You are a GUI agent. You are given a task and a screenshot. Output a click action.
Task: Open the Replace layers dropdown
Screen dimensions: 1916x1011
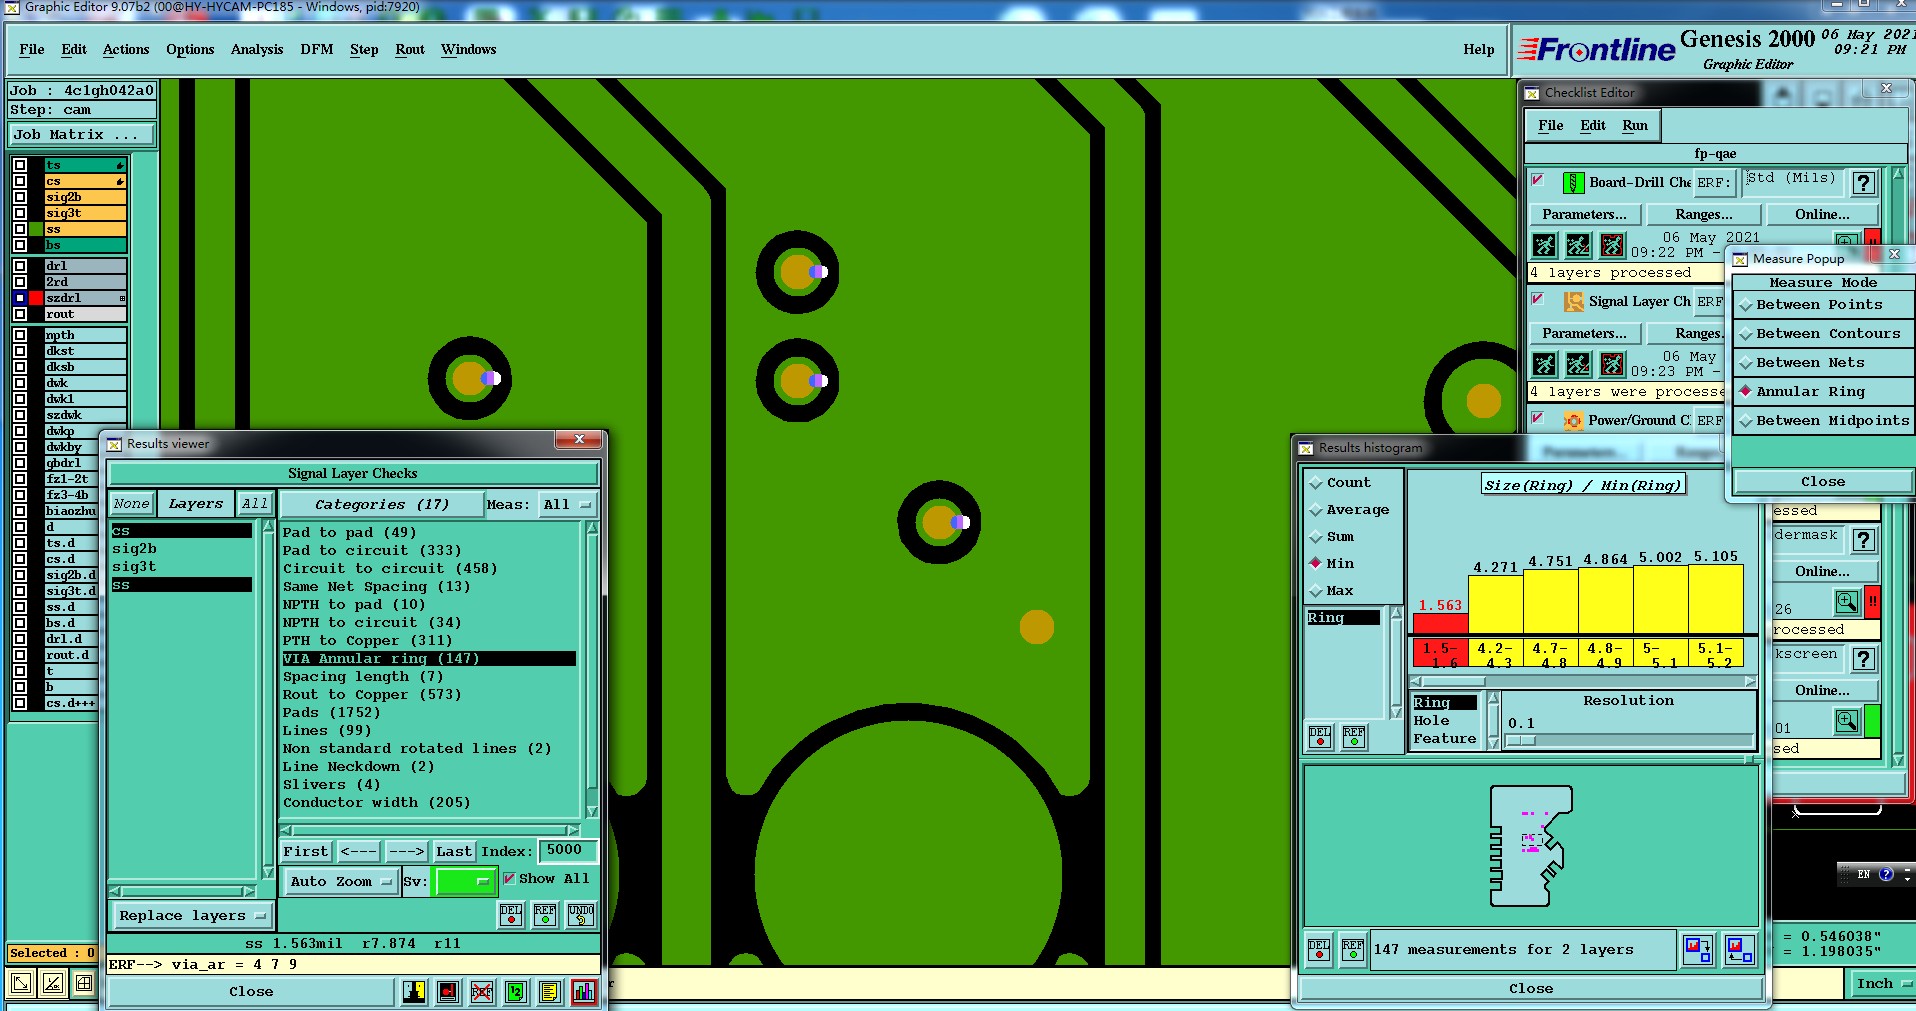click(x=191, y=916)
